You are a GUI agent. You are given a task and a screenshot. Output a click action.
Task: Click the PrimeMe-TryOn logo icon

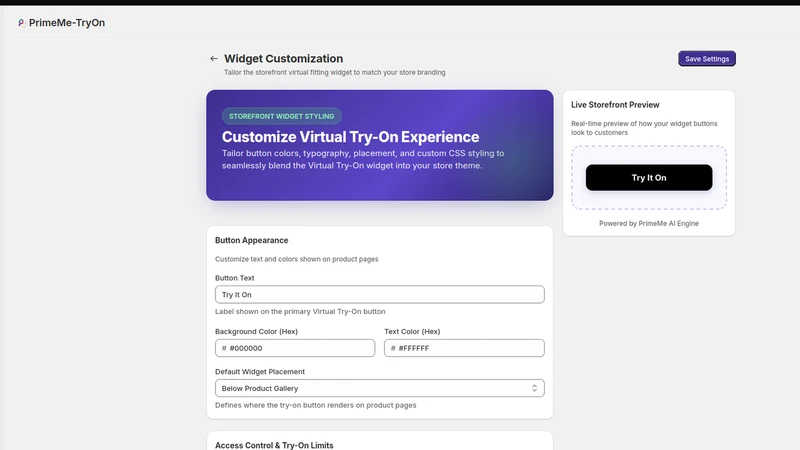pos(21,22)
